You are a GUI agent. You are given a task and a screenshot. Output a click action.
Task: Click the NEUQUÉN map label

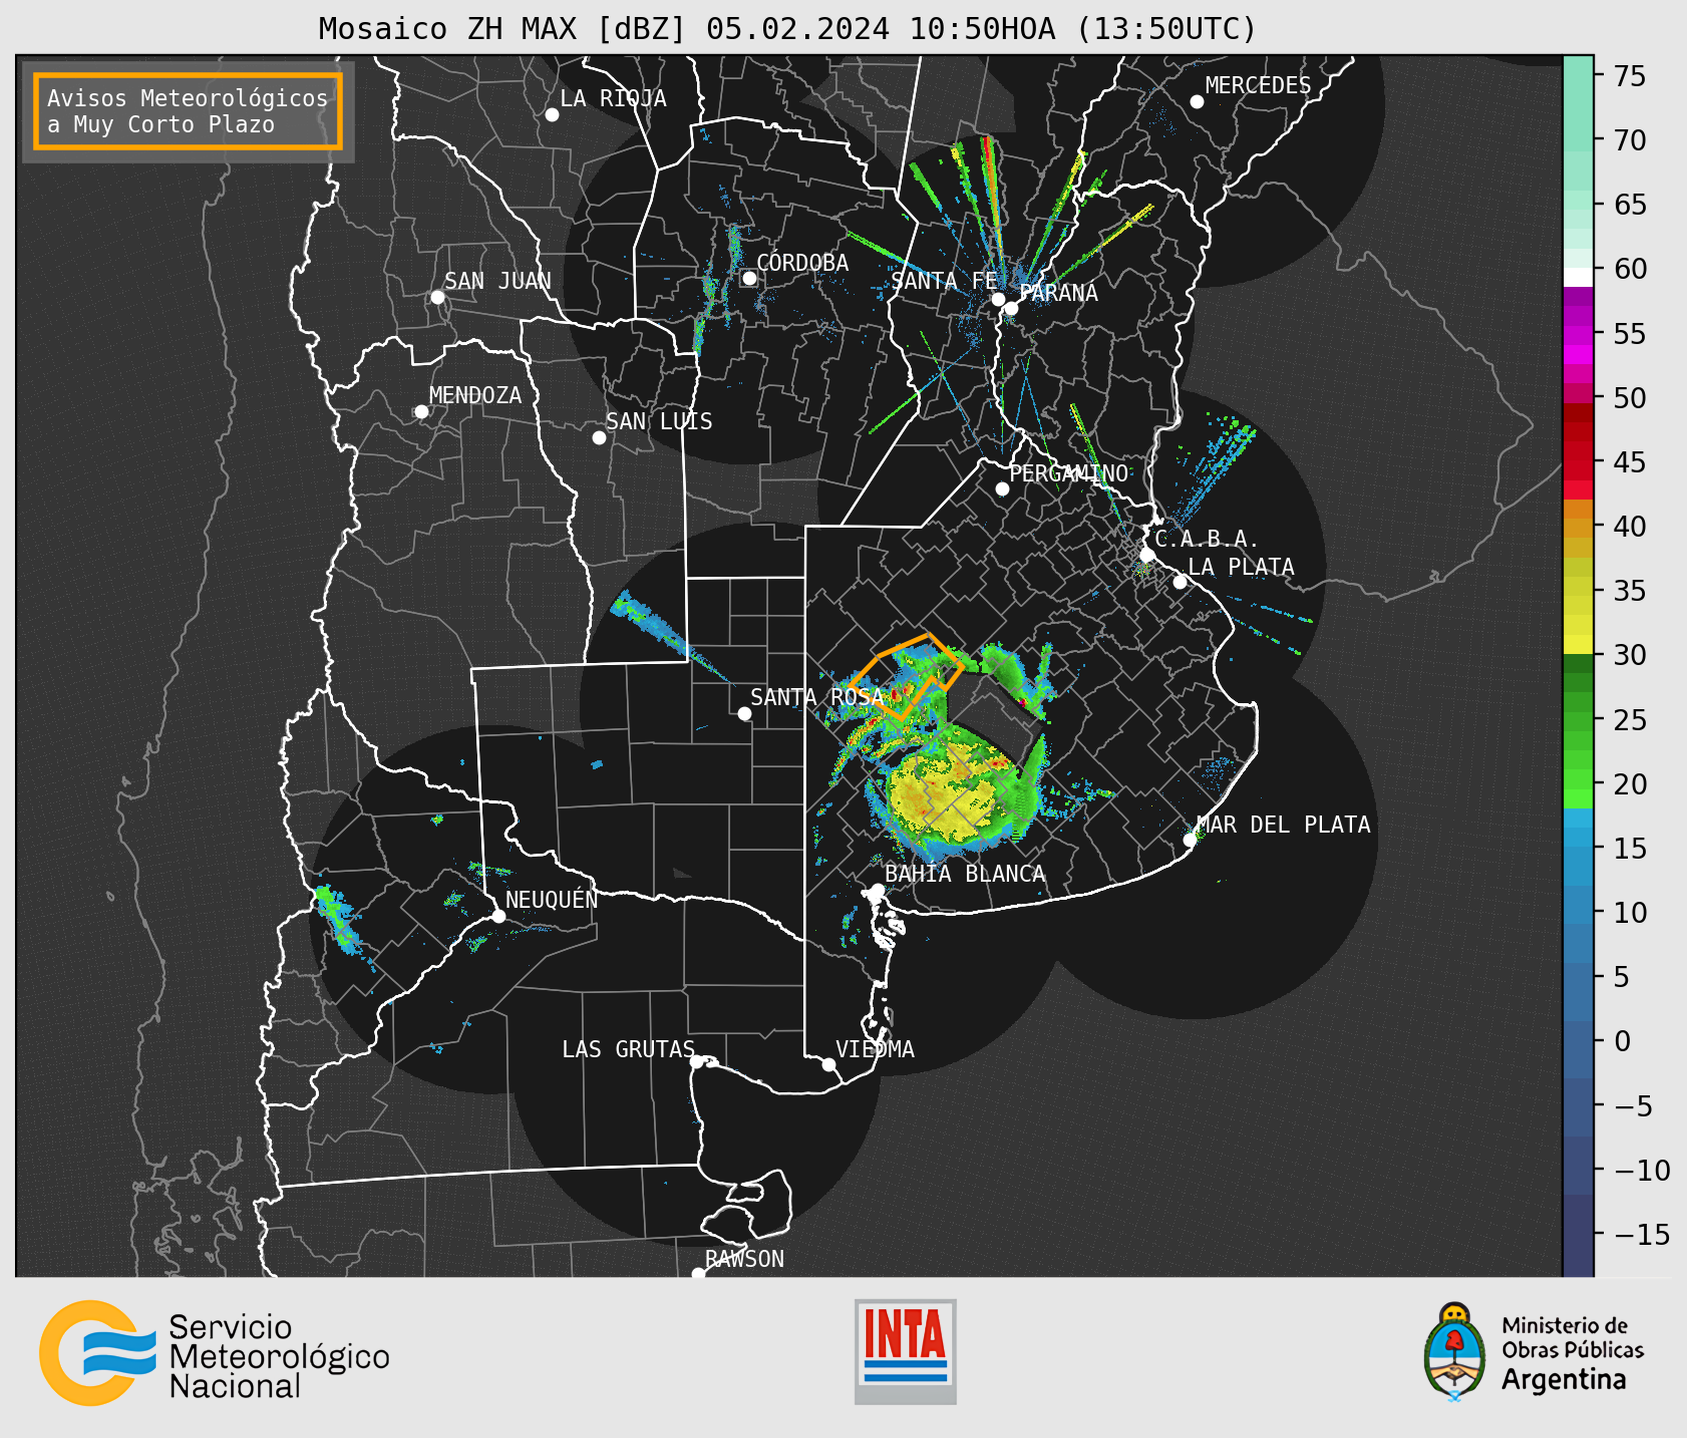[552, 900]
